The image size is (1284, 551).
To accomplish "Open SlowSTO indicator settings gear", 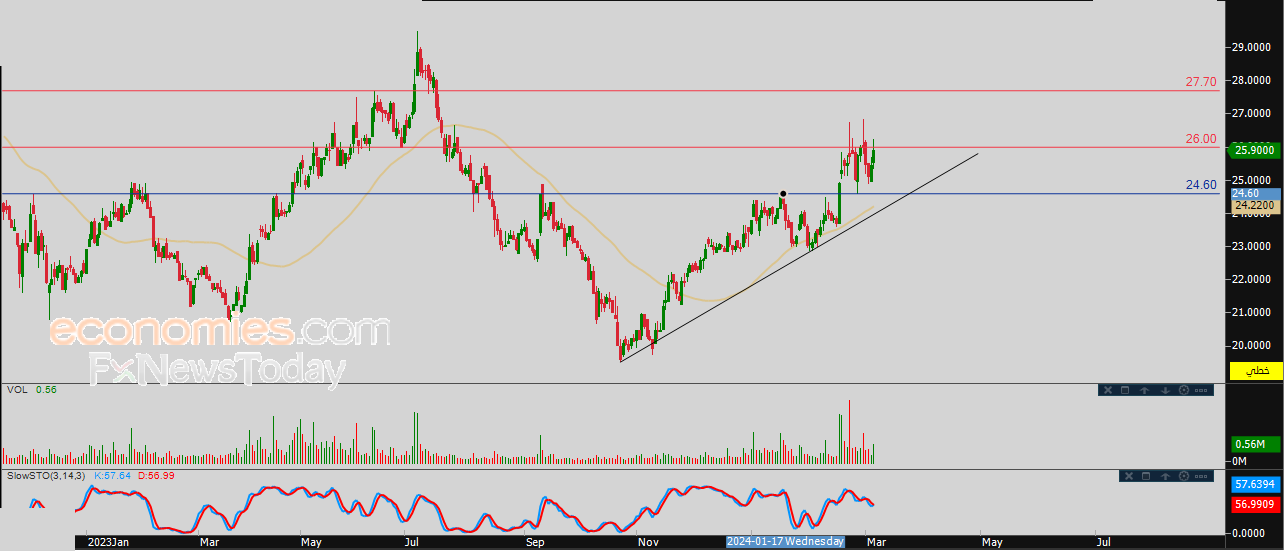I will pyautogui.click(x=1184, y=476).
